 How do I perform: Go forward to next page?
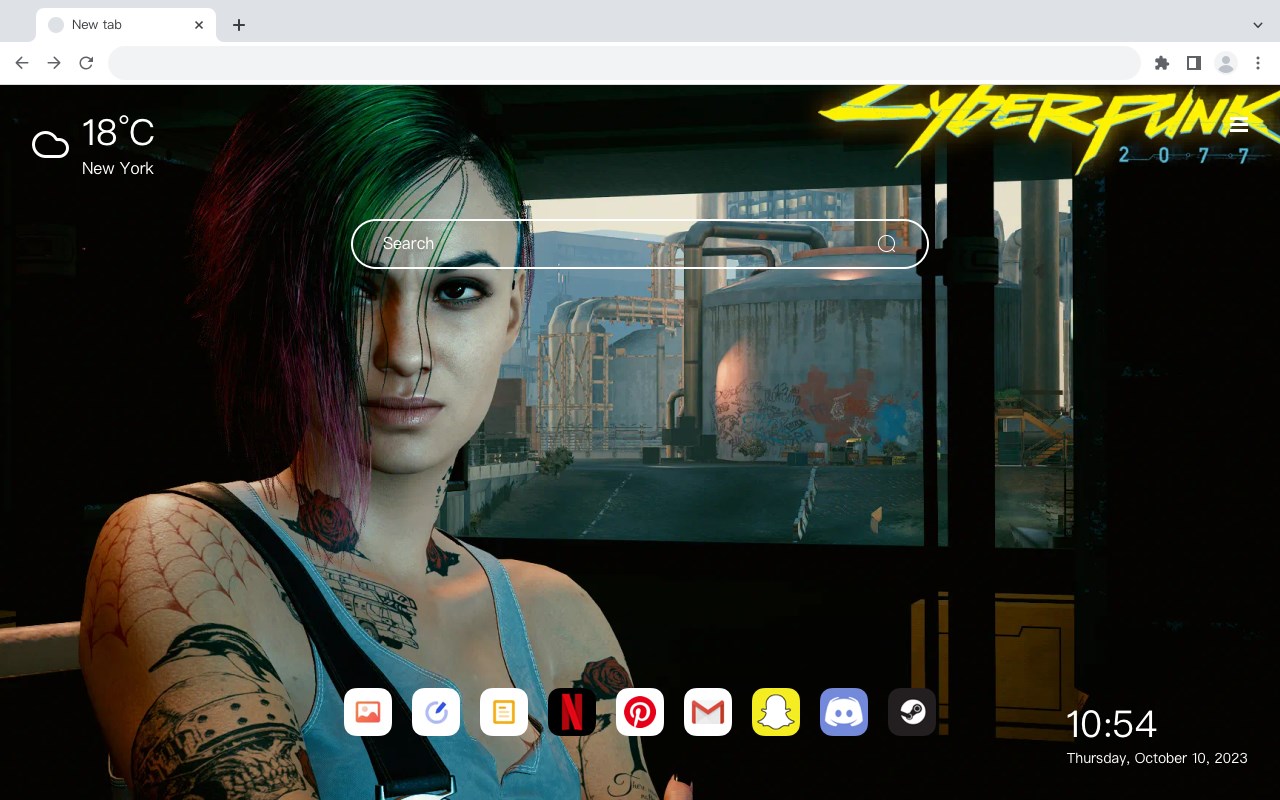[54, 63]
